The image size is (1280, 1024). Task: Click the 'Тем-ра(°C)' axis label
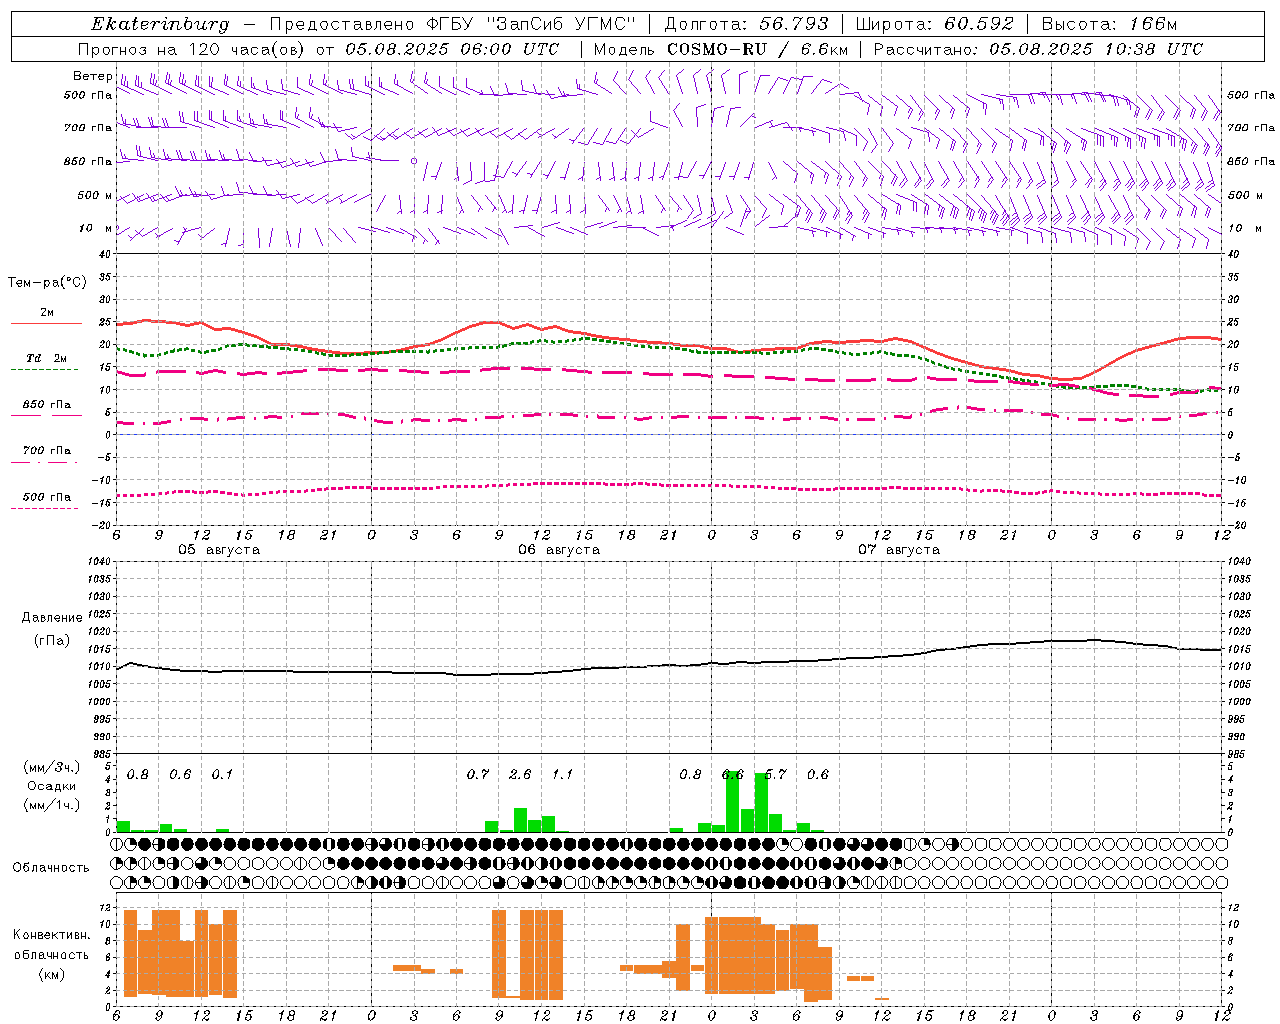point(47,283)
